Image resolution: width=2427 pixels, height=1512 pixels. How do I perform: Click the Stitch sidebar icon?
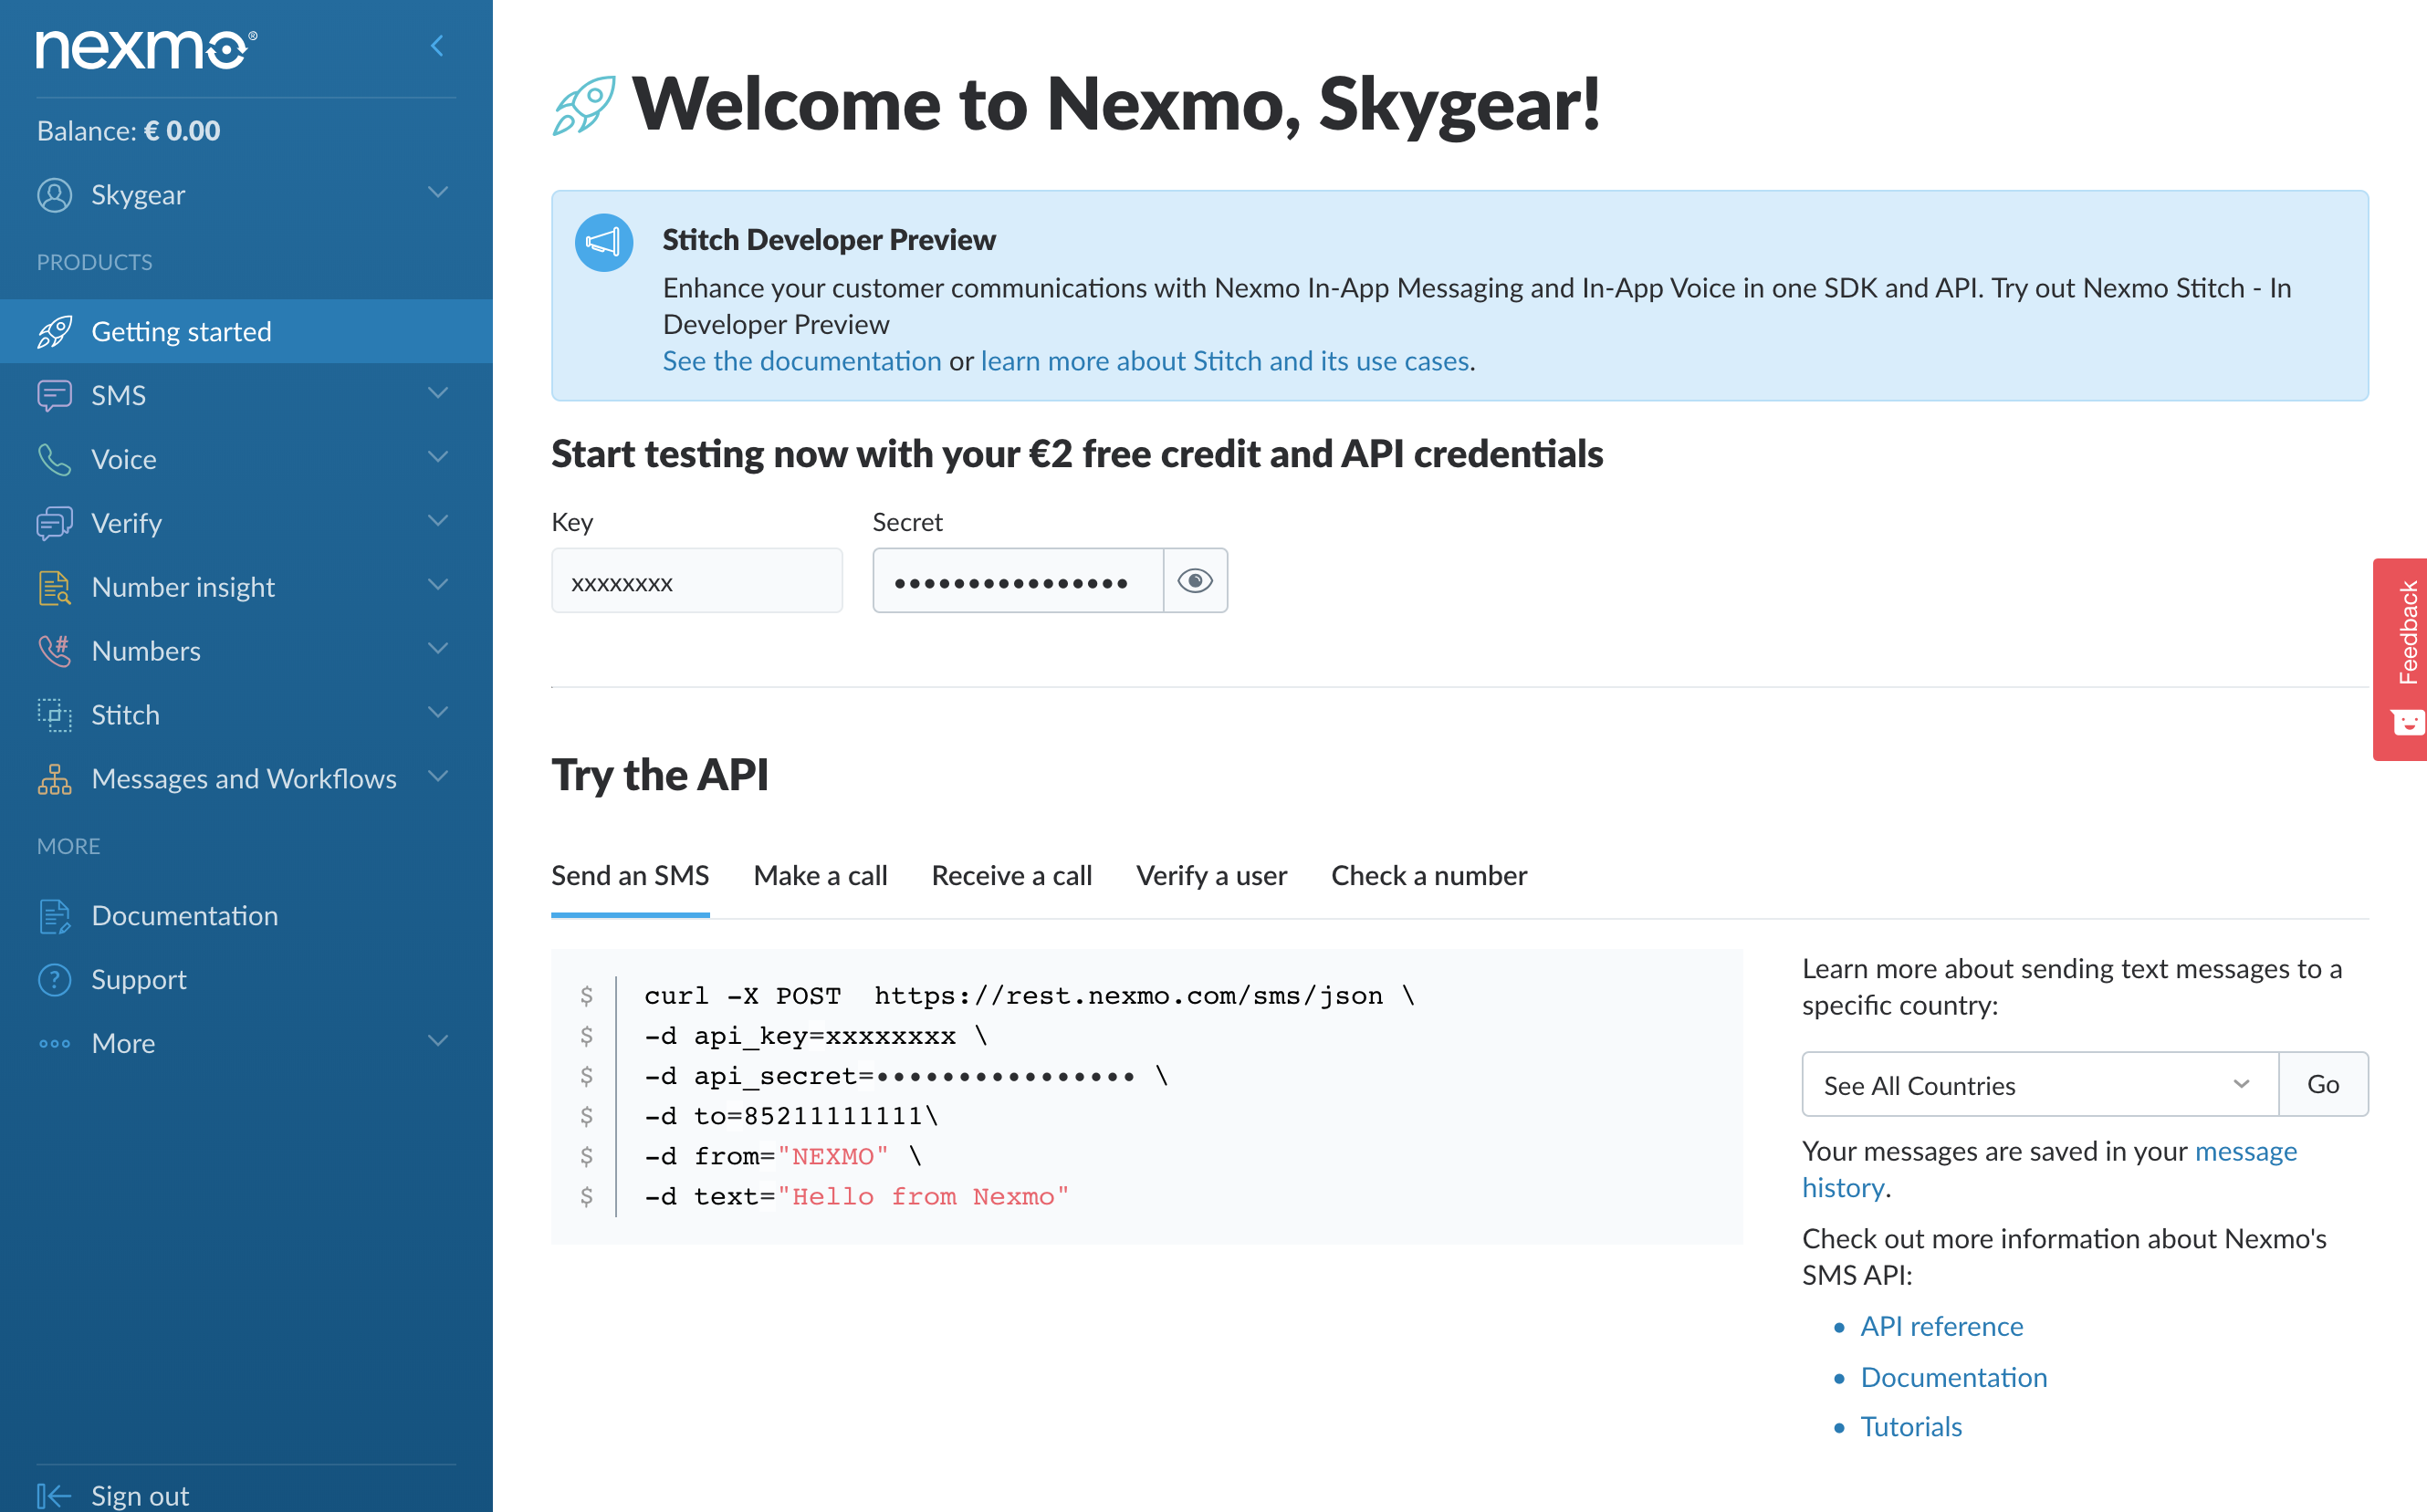(55, 715)
